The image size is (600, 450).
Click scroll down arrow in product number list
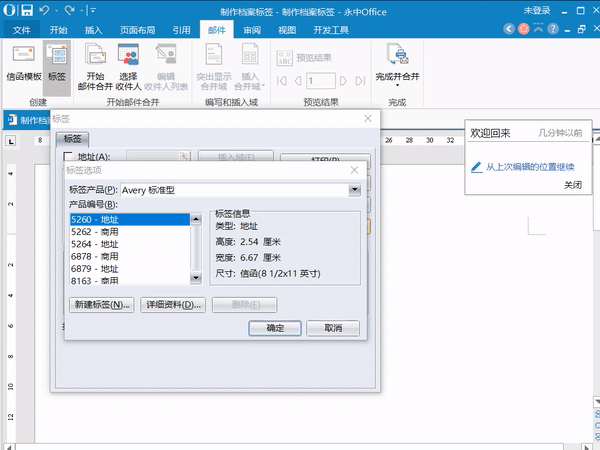pyautogui.click(x=196, y=278)
